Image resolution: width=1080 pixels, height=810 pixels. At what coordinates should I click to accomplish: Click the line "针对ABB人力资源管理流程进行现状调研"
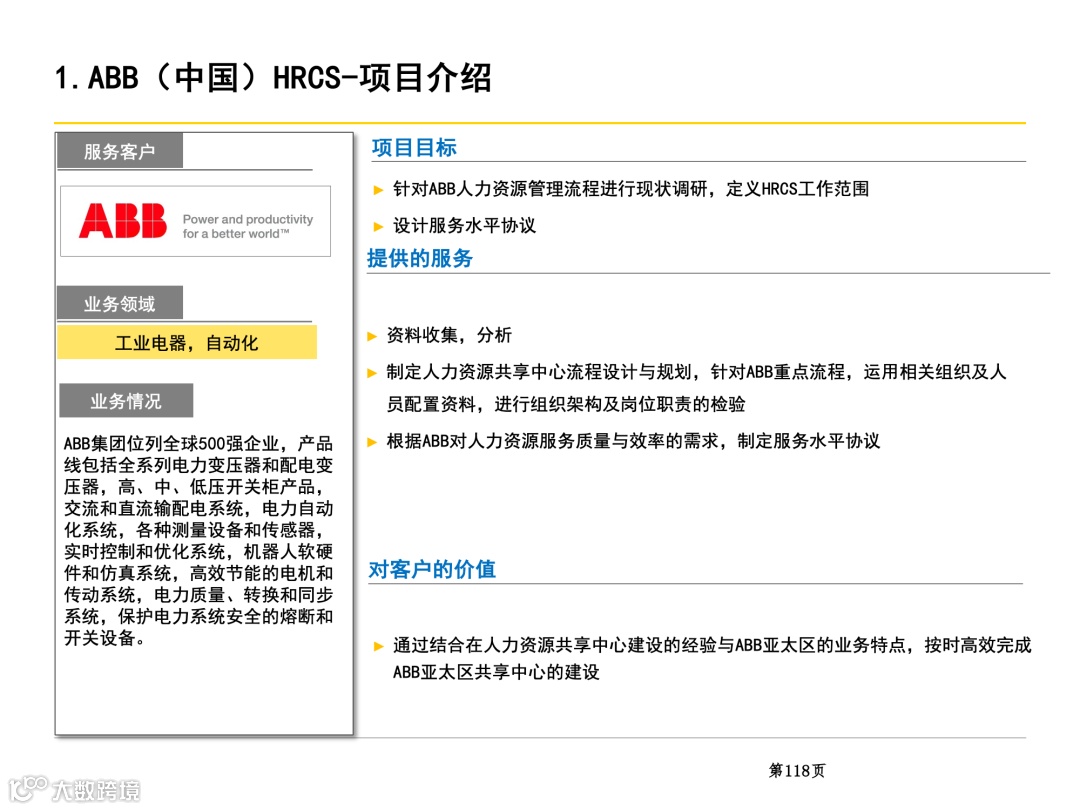click(630, 189)
